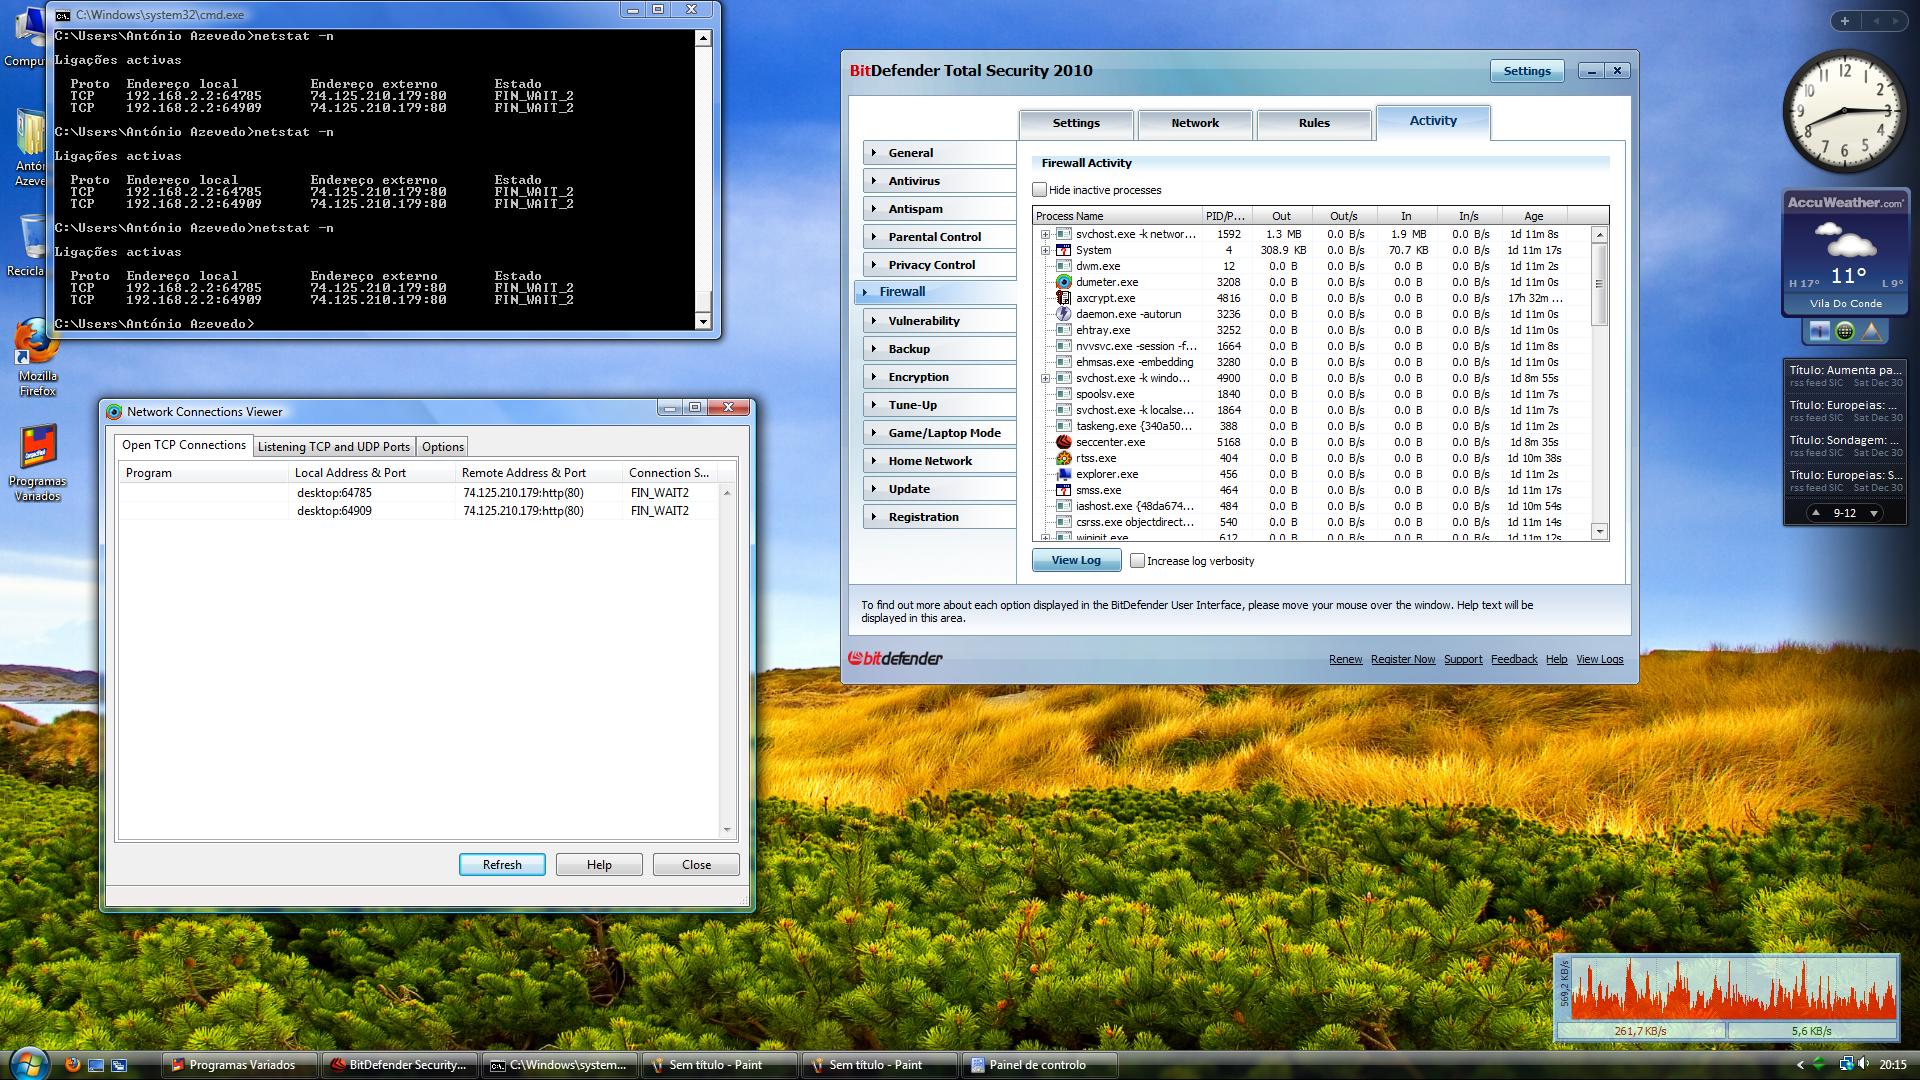
Task: Select the firewall Activity tab
Action: (1433, 121)
